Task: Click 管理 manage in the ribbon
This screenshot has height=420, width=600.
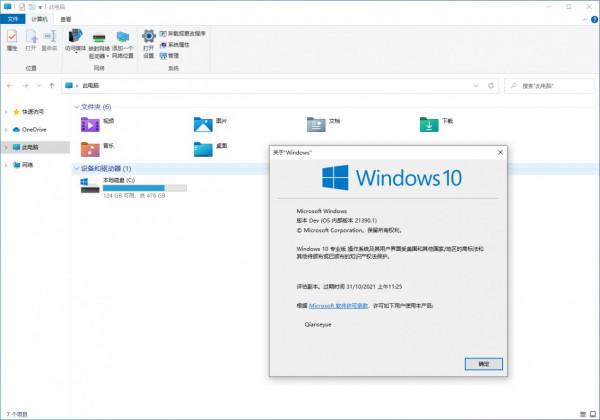Action: [x=170, y=56]
